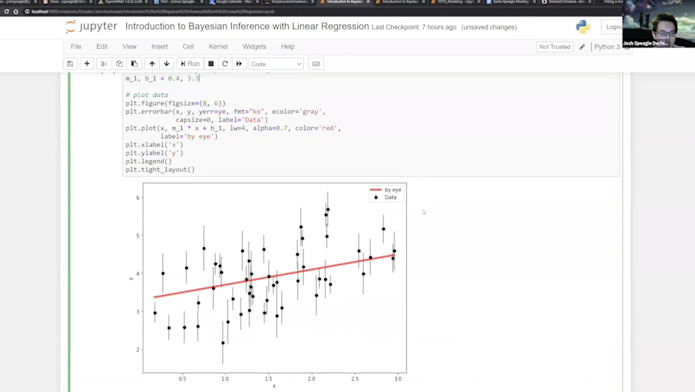Viewport: 695px width, 392px height.
Task: Cut the selected cell with the scissors icon
Action: (104, 64)
